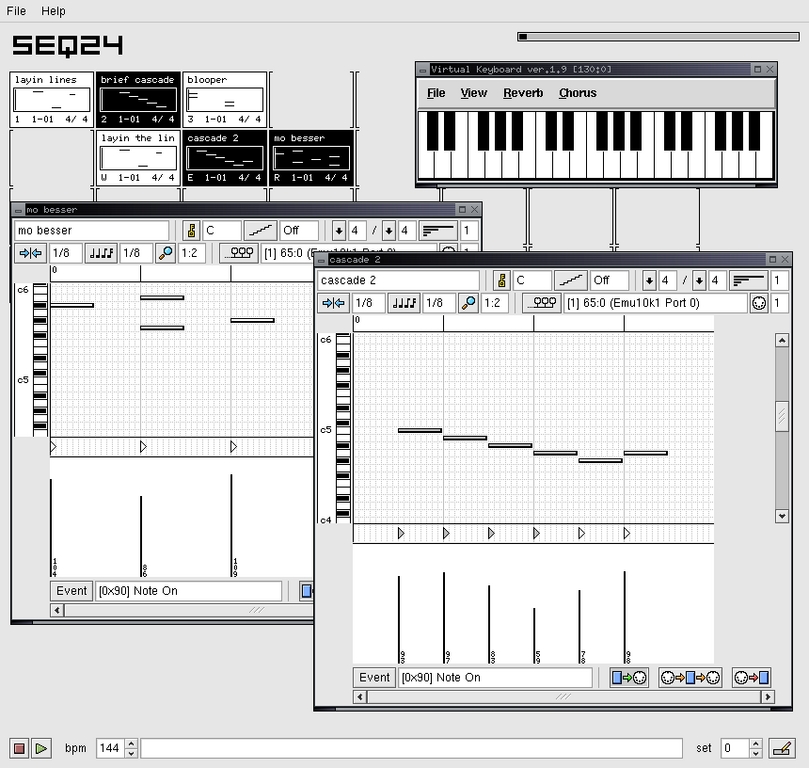Open the seq24 File menu

[14, 11]
